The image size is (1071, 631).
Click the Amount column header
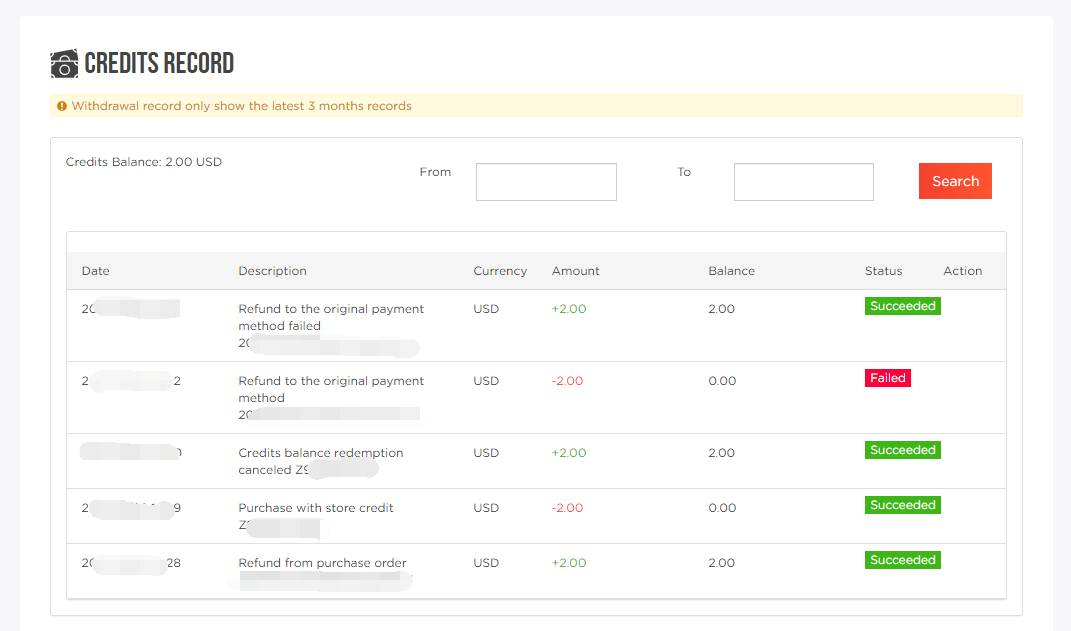pyautogui.click(x=575, y=271)
